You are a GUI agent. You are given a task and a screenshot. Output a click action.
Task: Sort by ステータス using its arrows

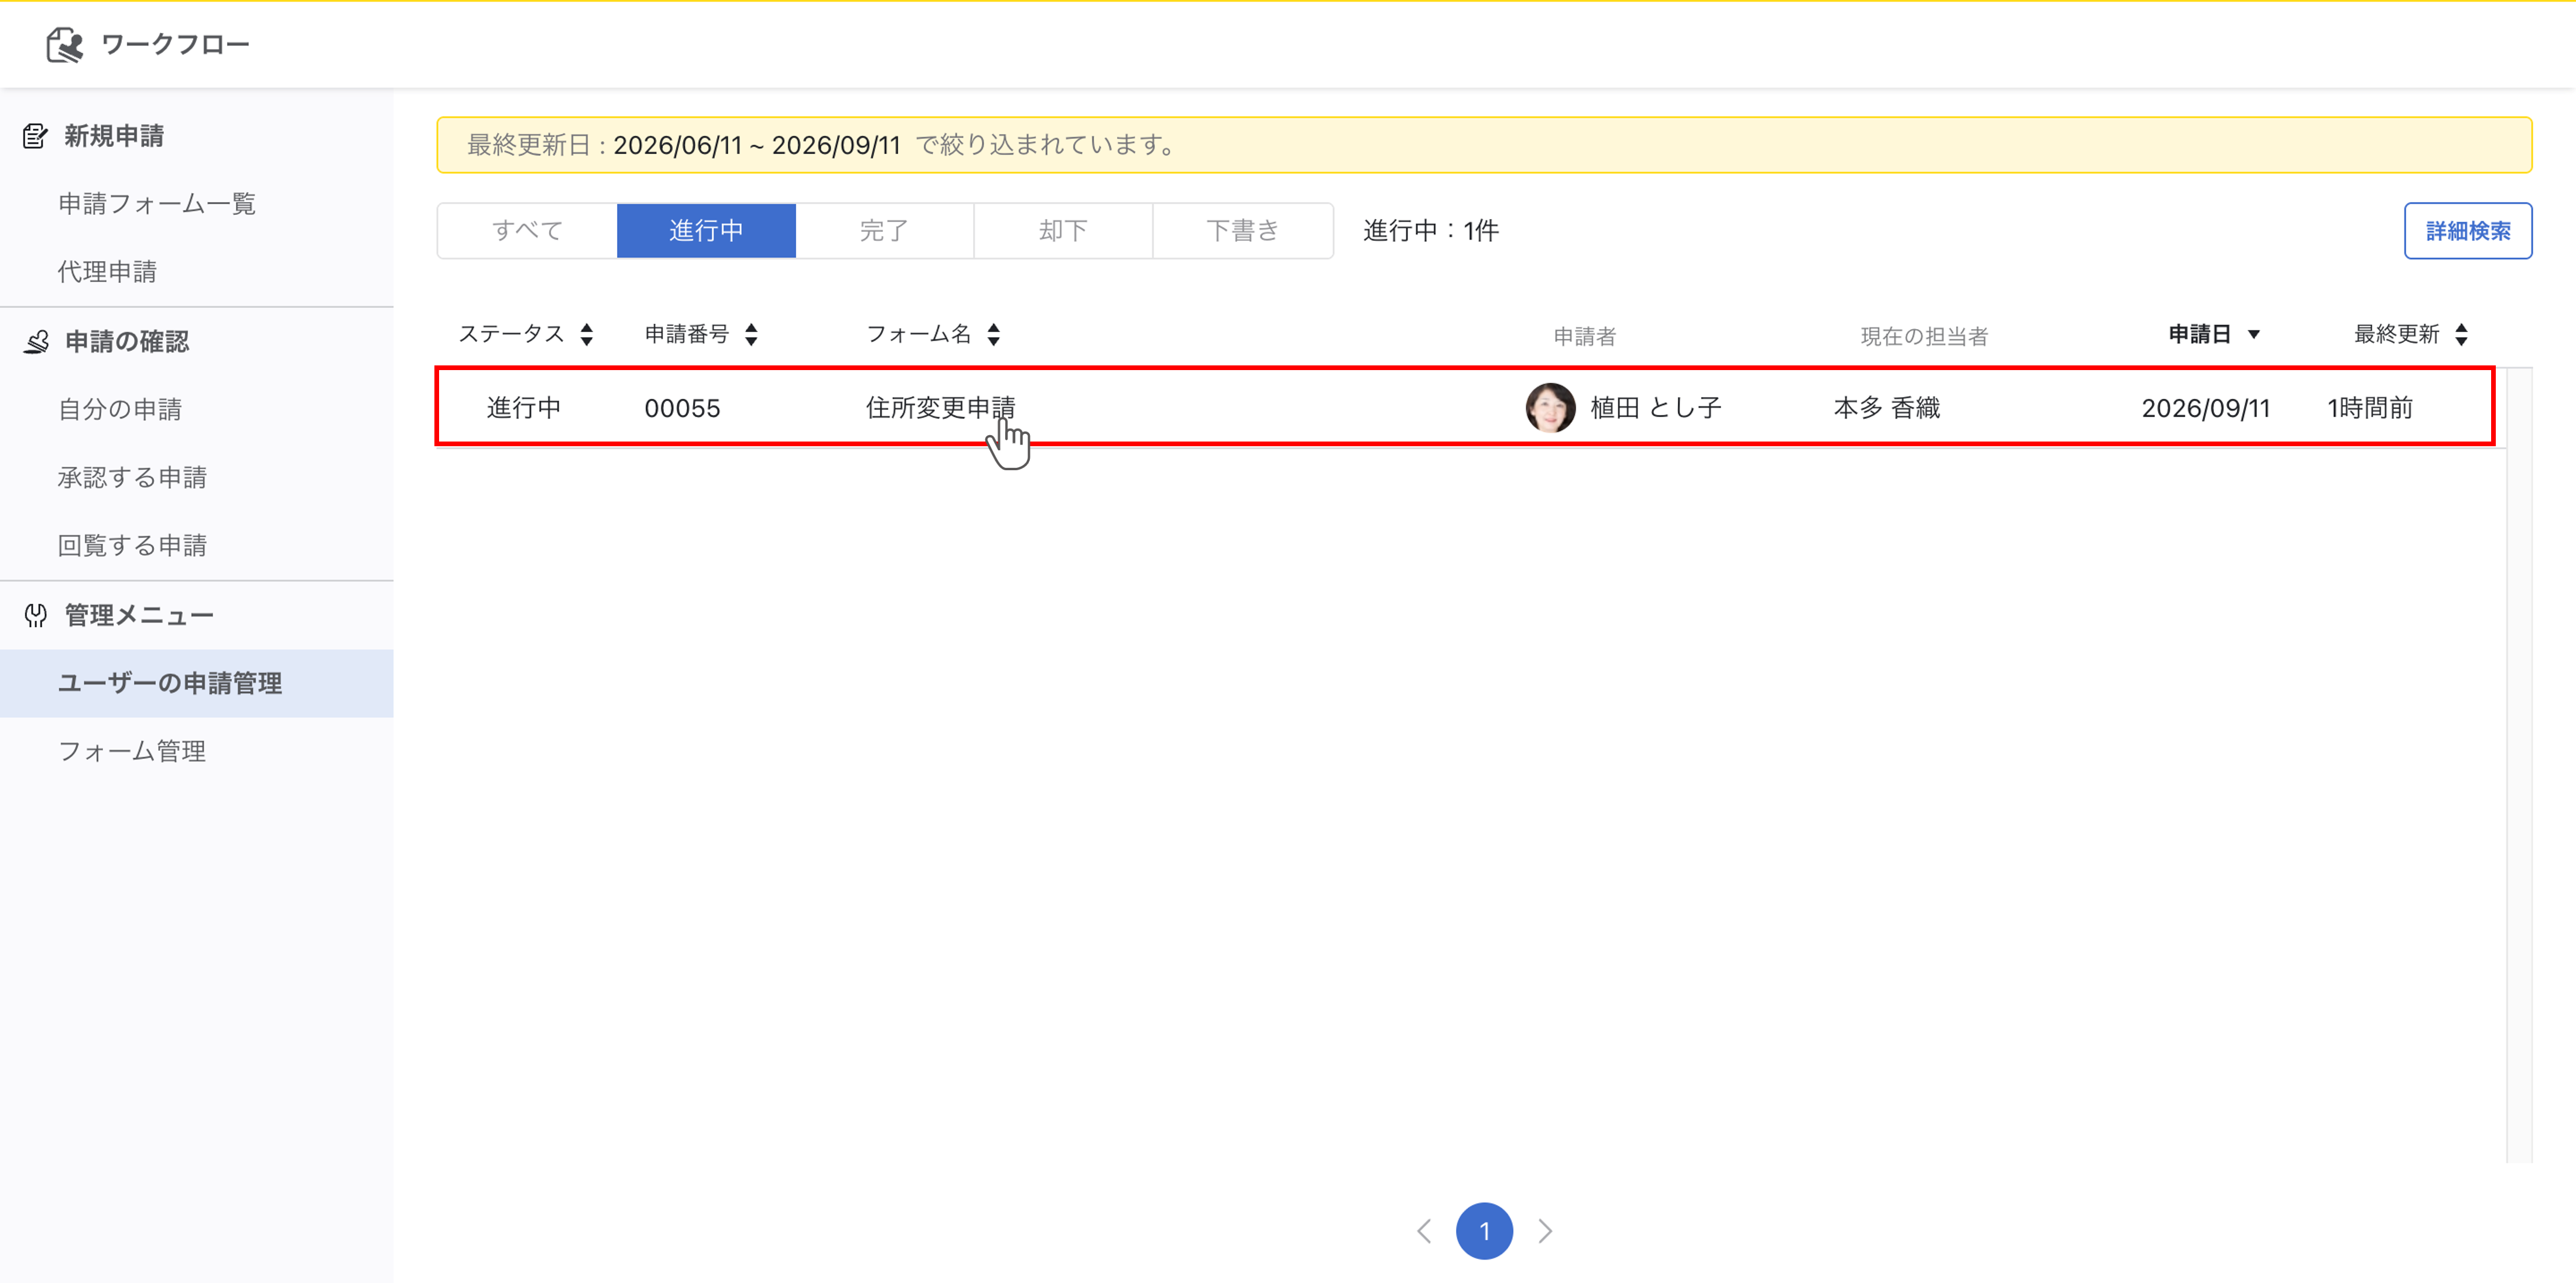(587, 334)
